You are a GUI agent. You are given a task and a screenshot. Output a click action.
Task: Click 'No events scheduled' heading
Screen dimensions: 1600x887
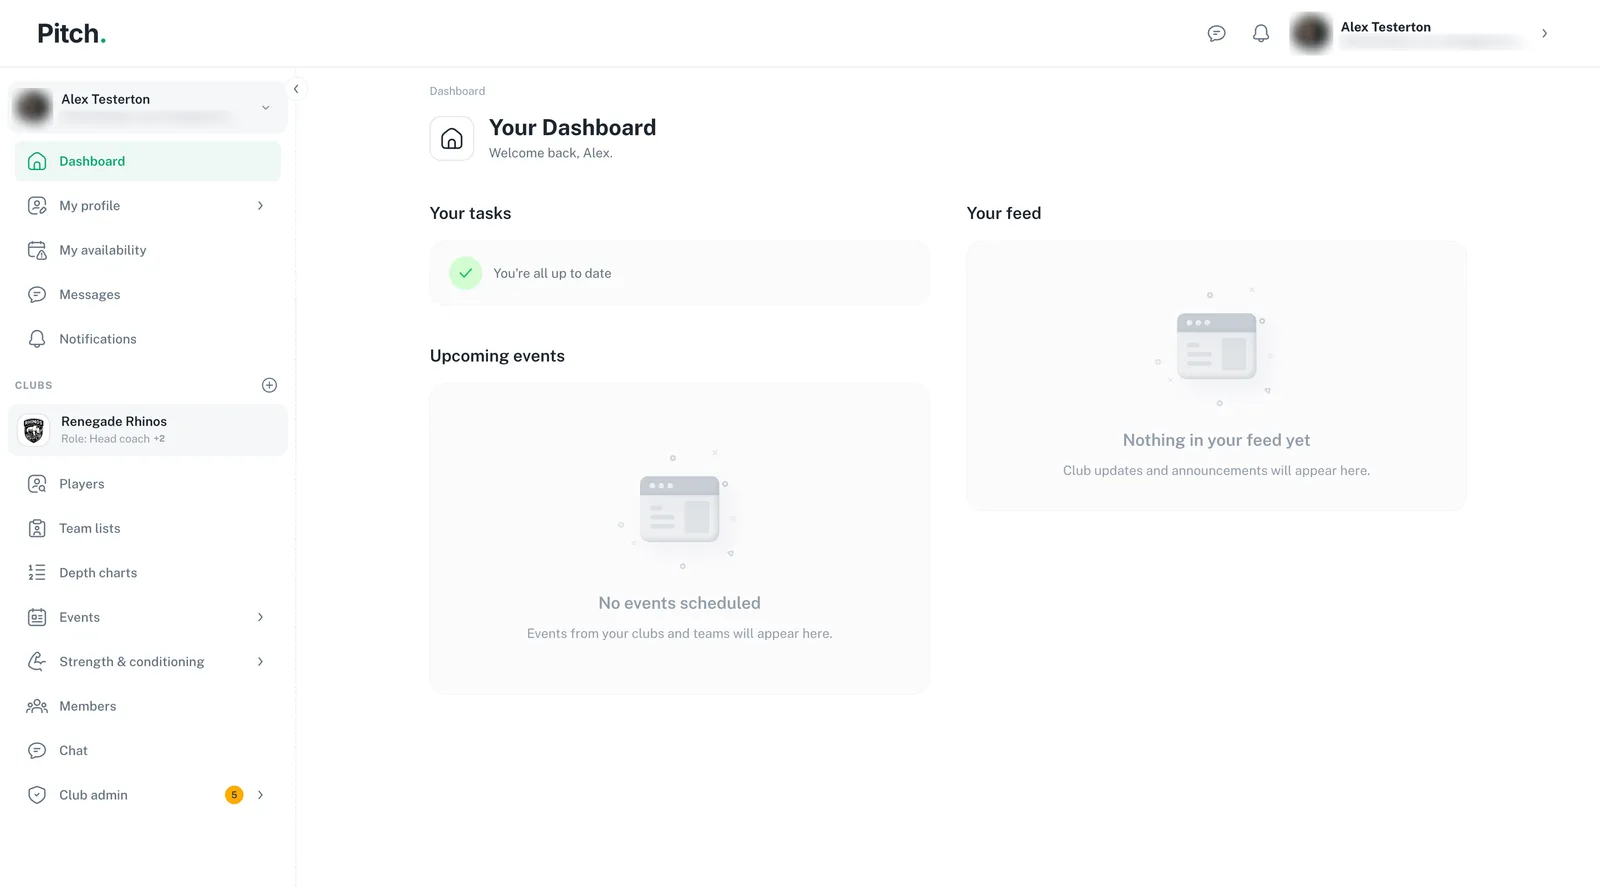(679, 603)
